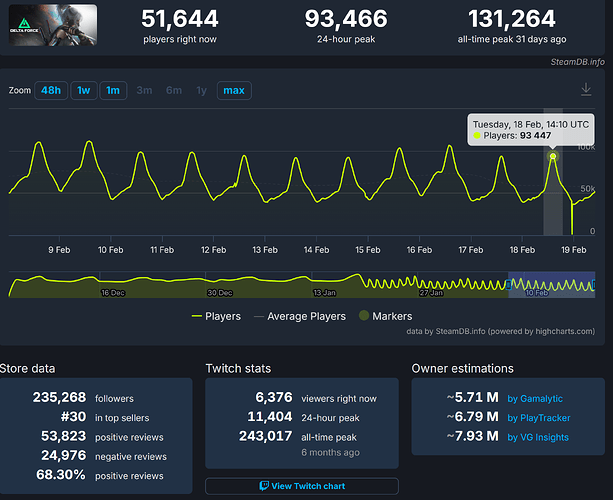This screenshot has width=613, height=500.
Task: Click the Twitch icon on View Twitch chart
Action: coord(264,486)
